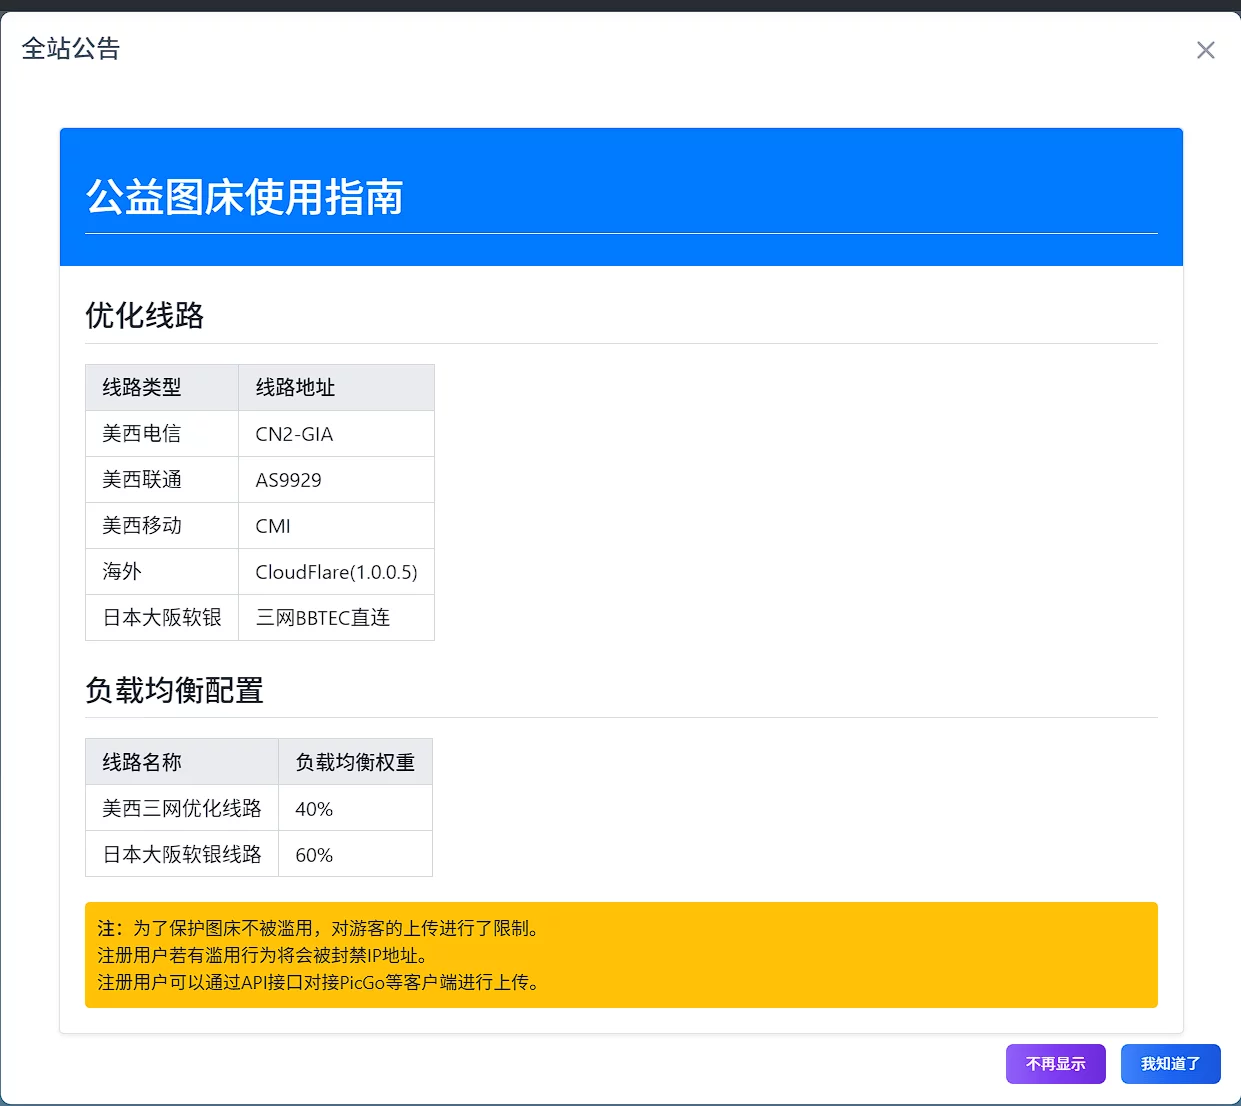Screen dimensions: 1241x1106
Task: Click the CloudFlare(1.0.0.5) cell
Action: [336, 572]
